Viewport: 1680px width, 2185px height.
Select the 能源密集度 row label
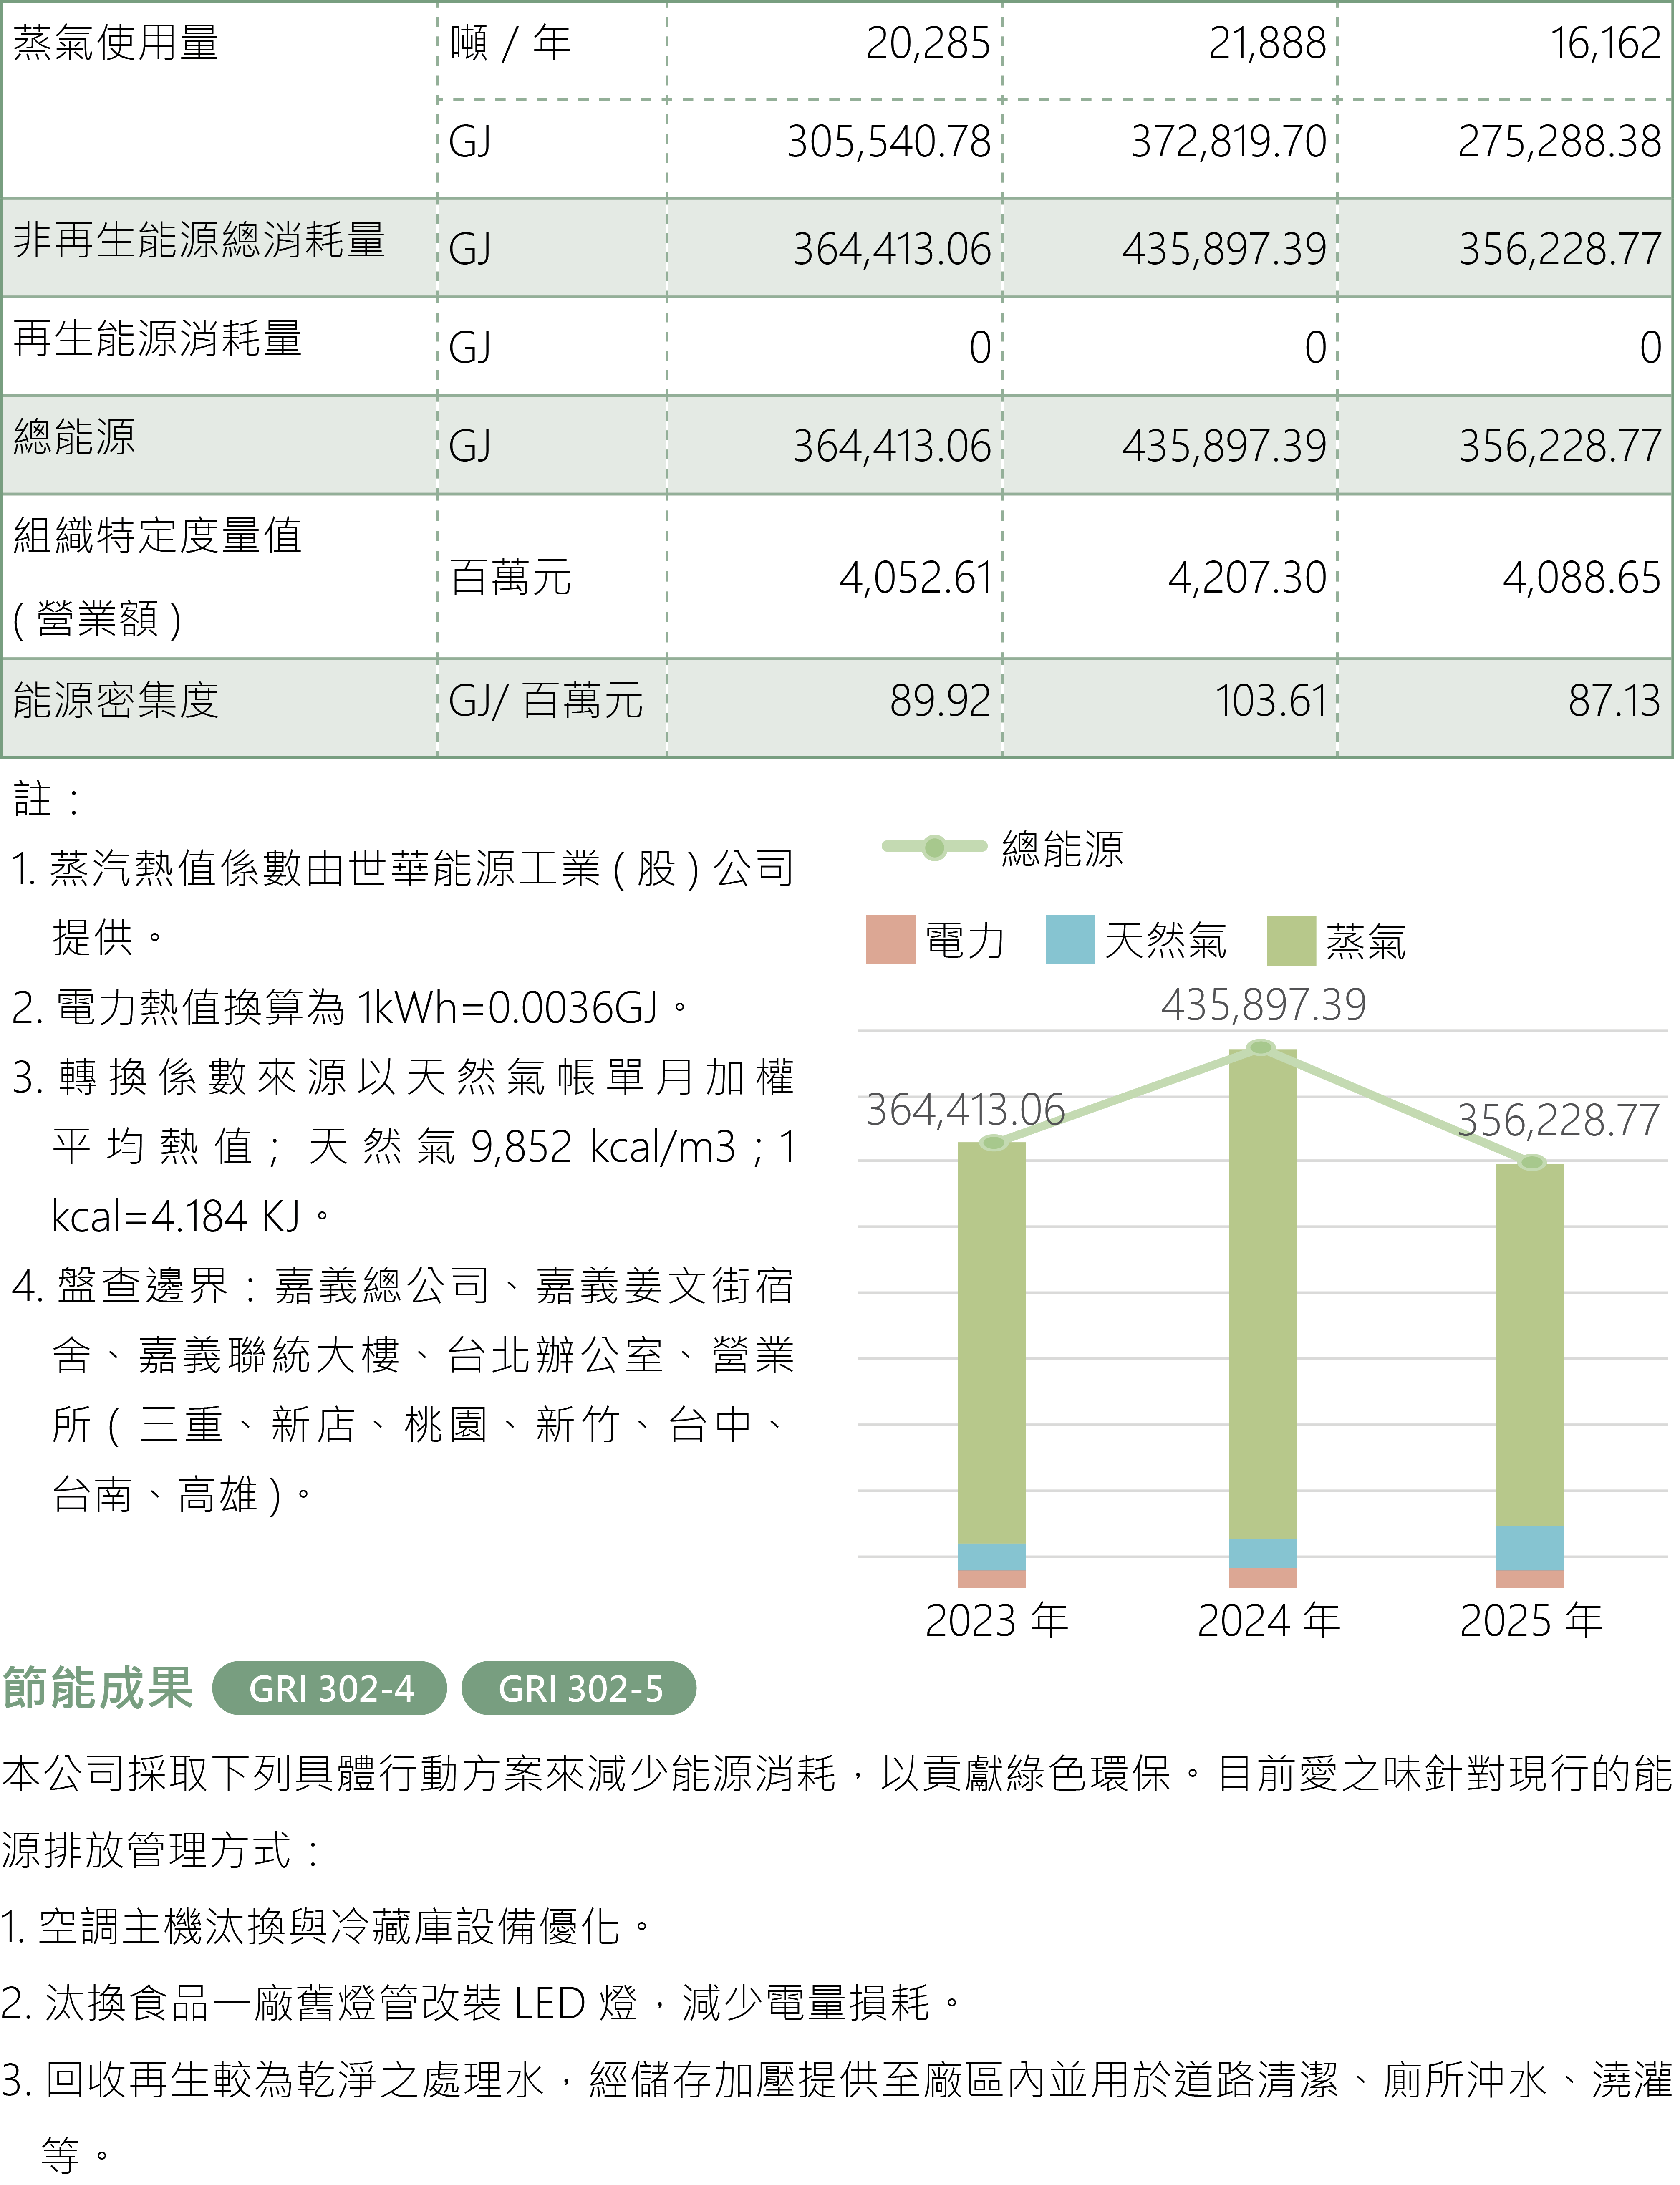click(116, 700)
